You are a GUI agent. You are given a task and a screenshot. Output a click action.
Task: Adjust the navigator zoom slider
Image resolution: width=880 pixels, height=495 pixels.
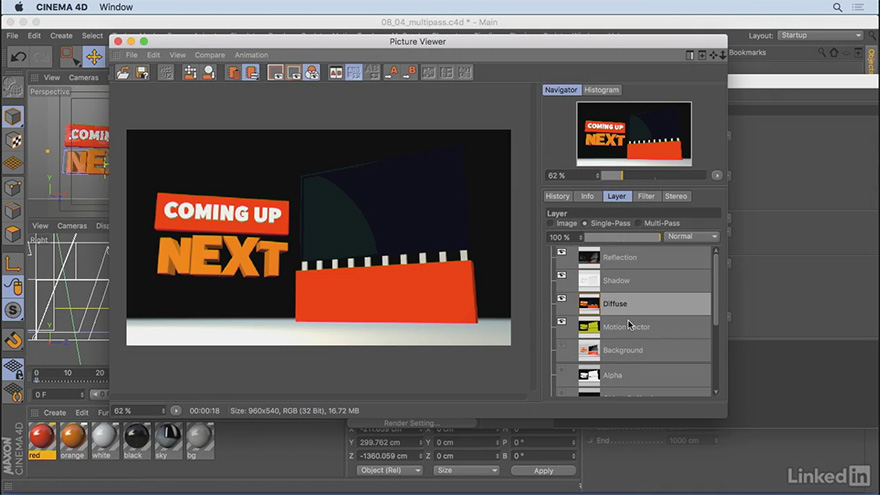pyautogui.click(x=653, y=176)
